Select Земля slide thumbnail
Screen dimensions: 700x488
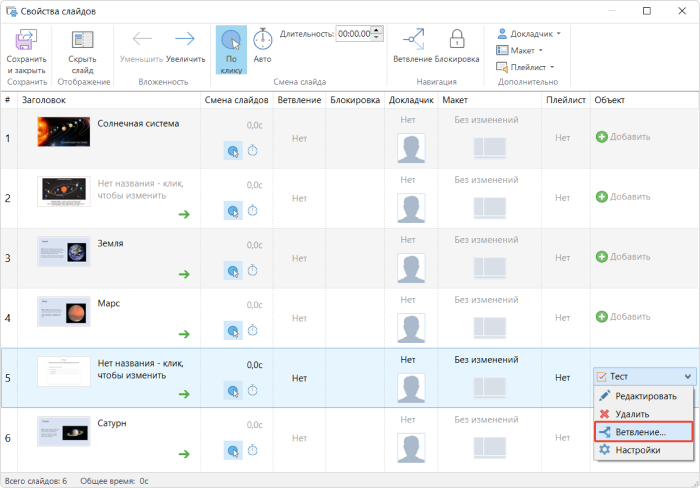pos(64,251)
